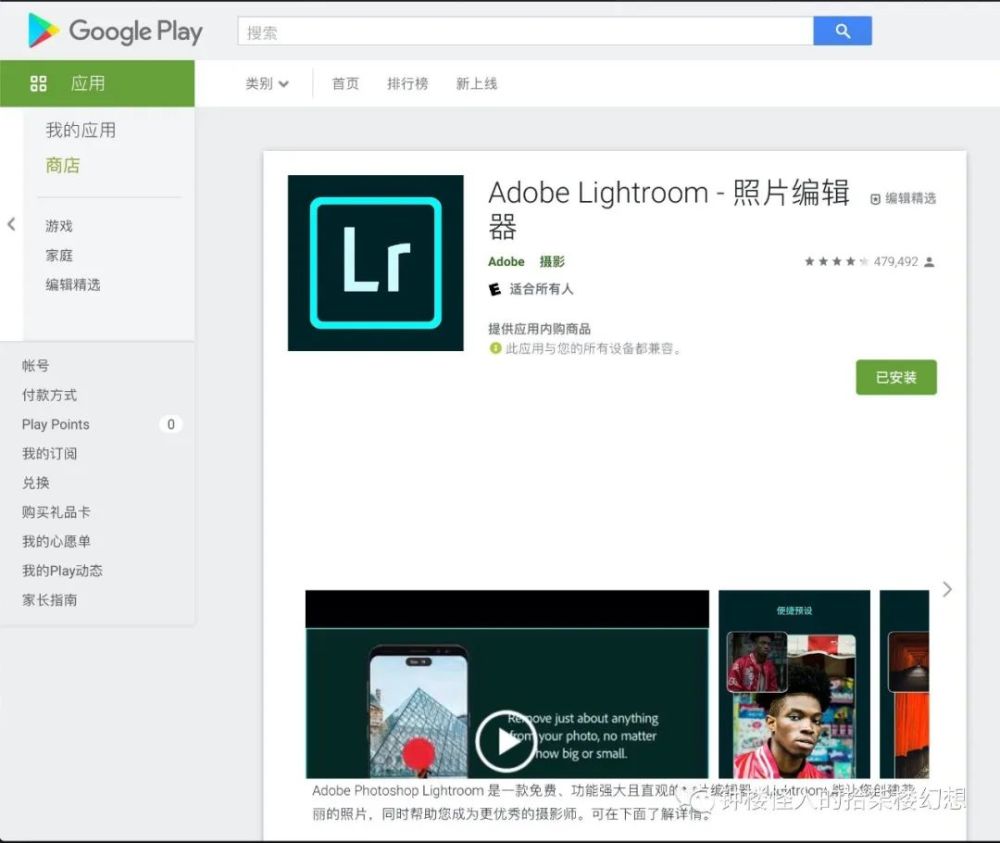Click the green 已安装 installed button
The width and height of the screenshot is (1000, 843).
click(x=896, y=378)
